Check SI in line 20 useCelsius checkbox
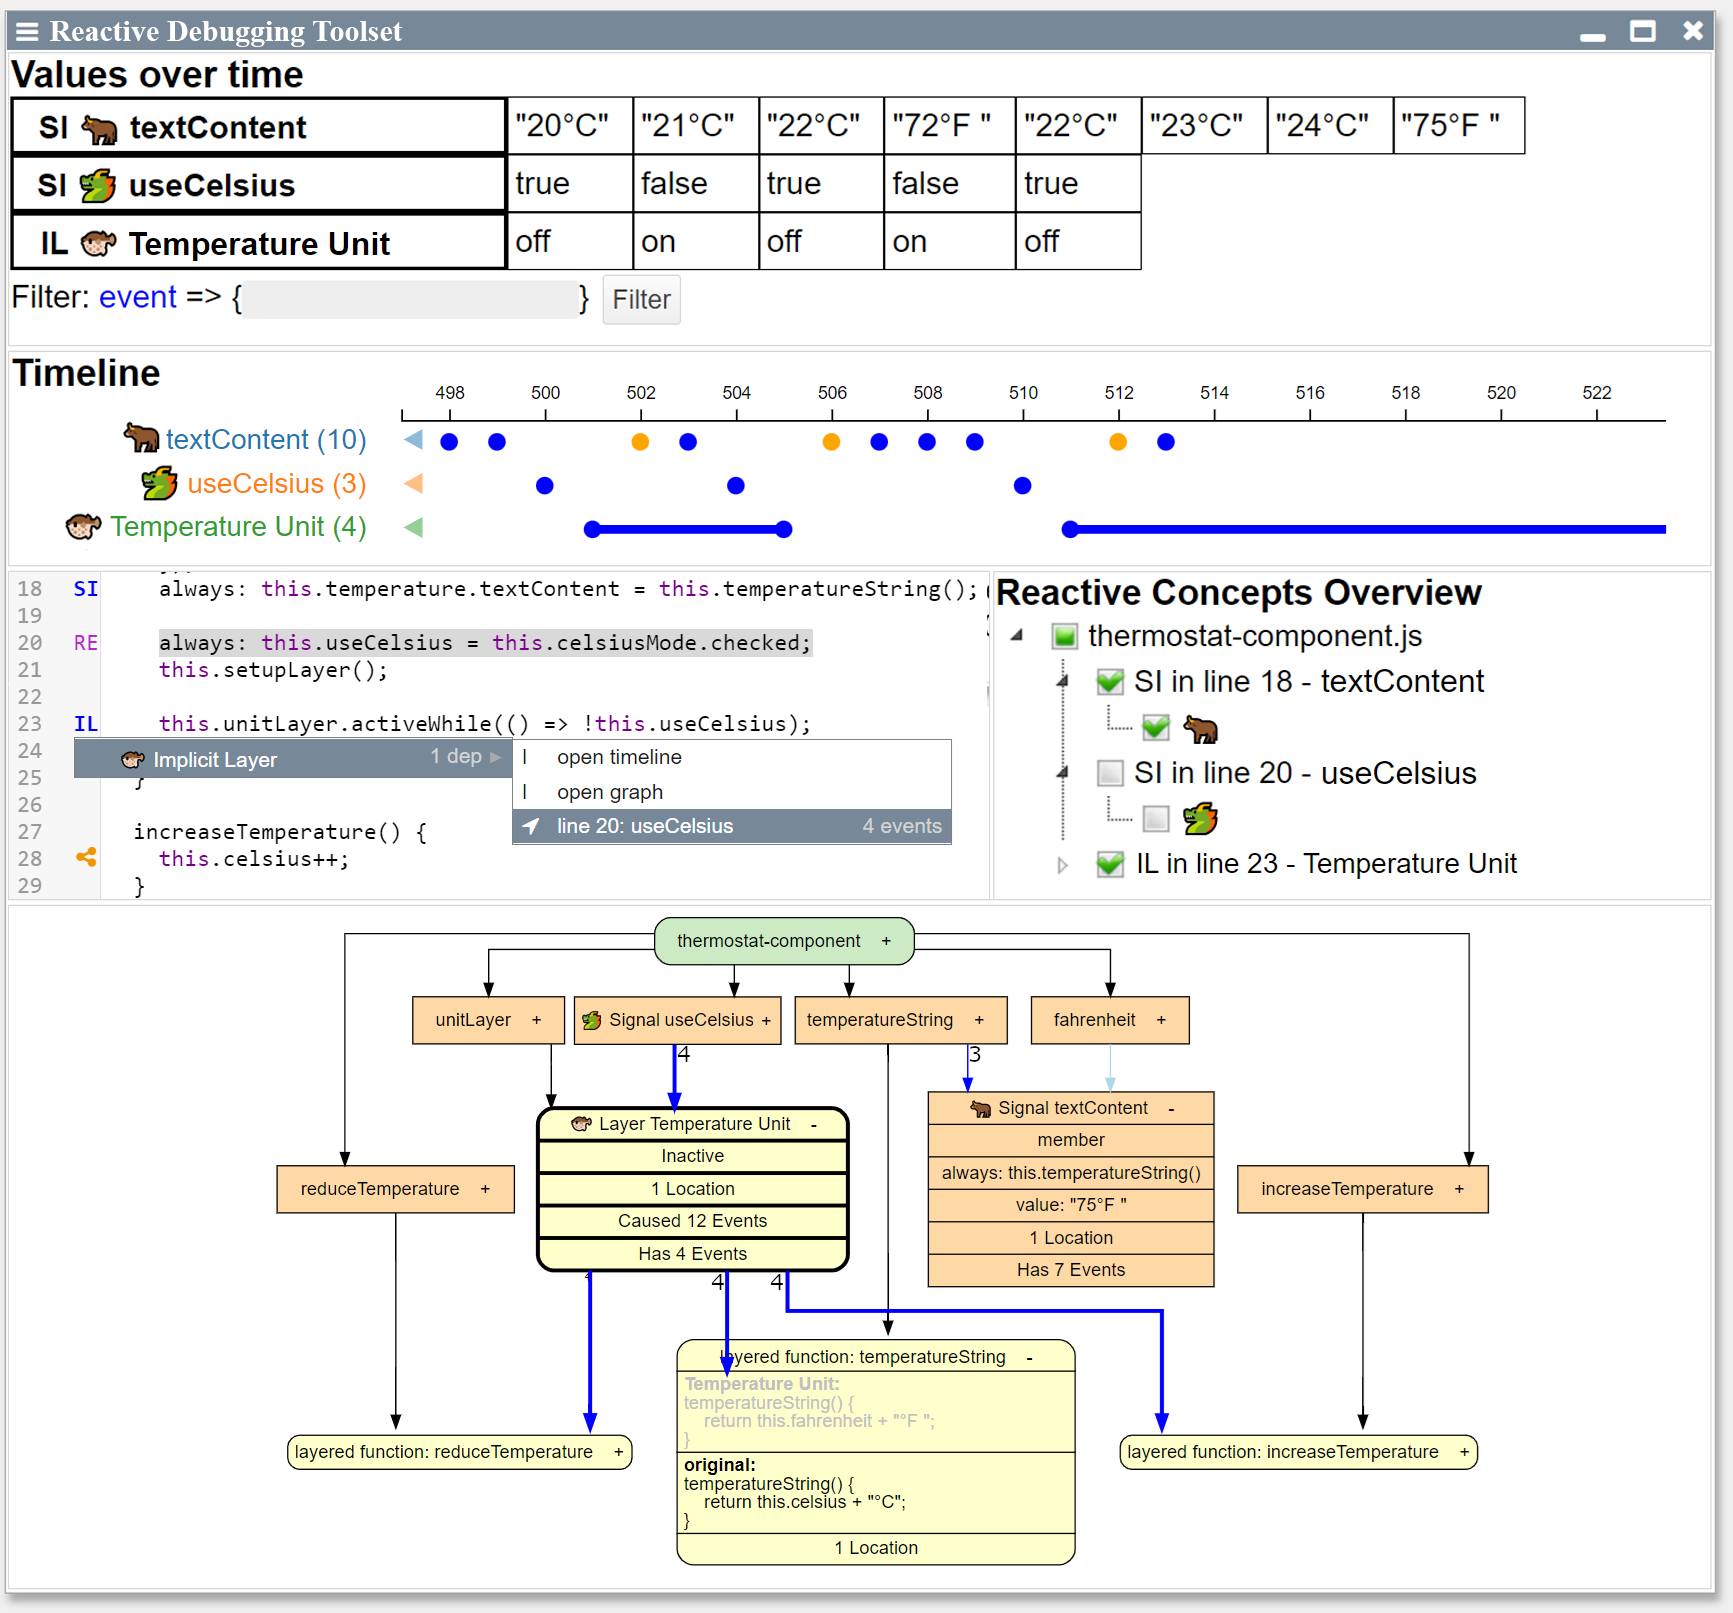Image resolution: width=1733 pixels, height=1613 pixels. coord(1109,773)
